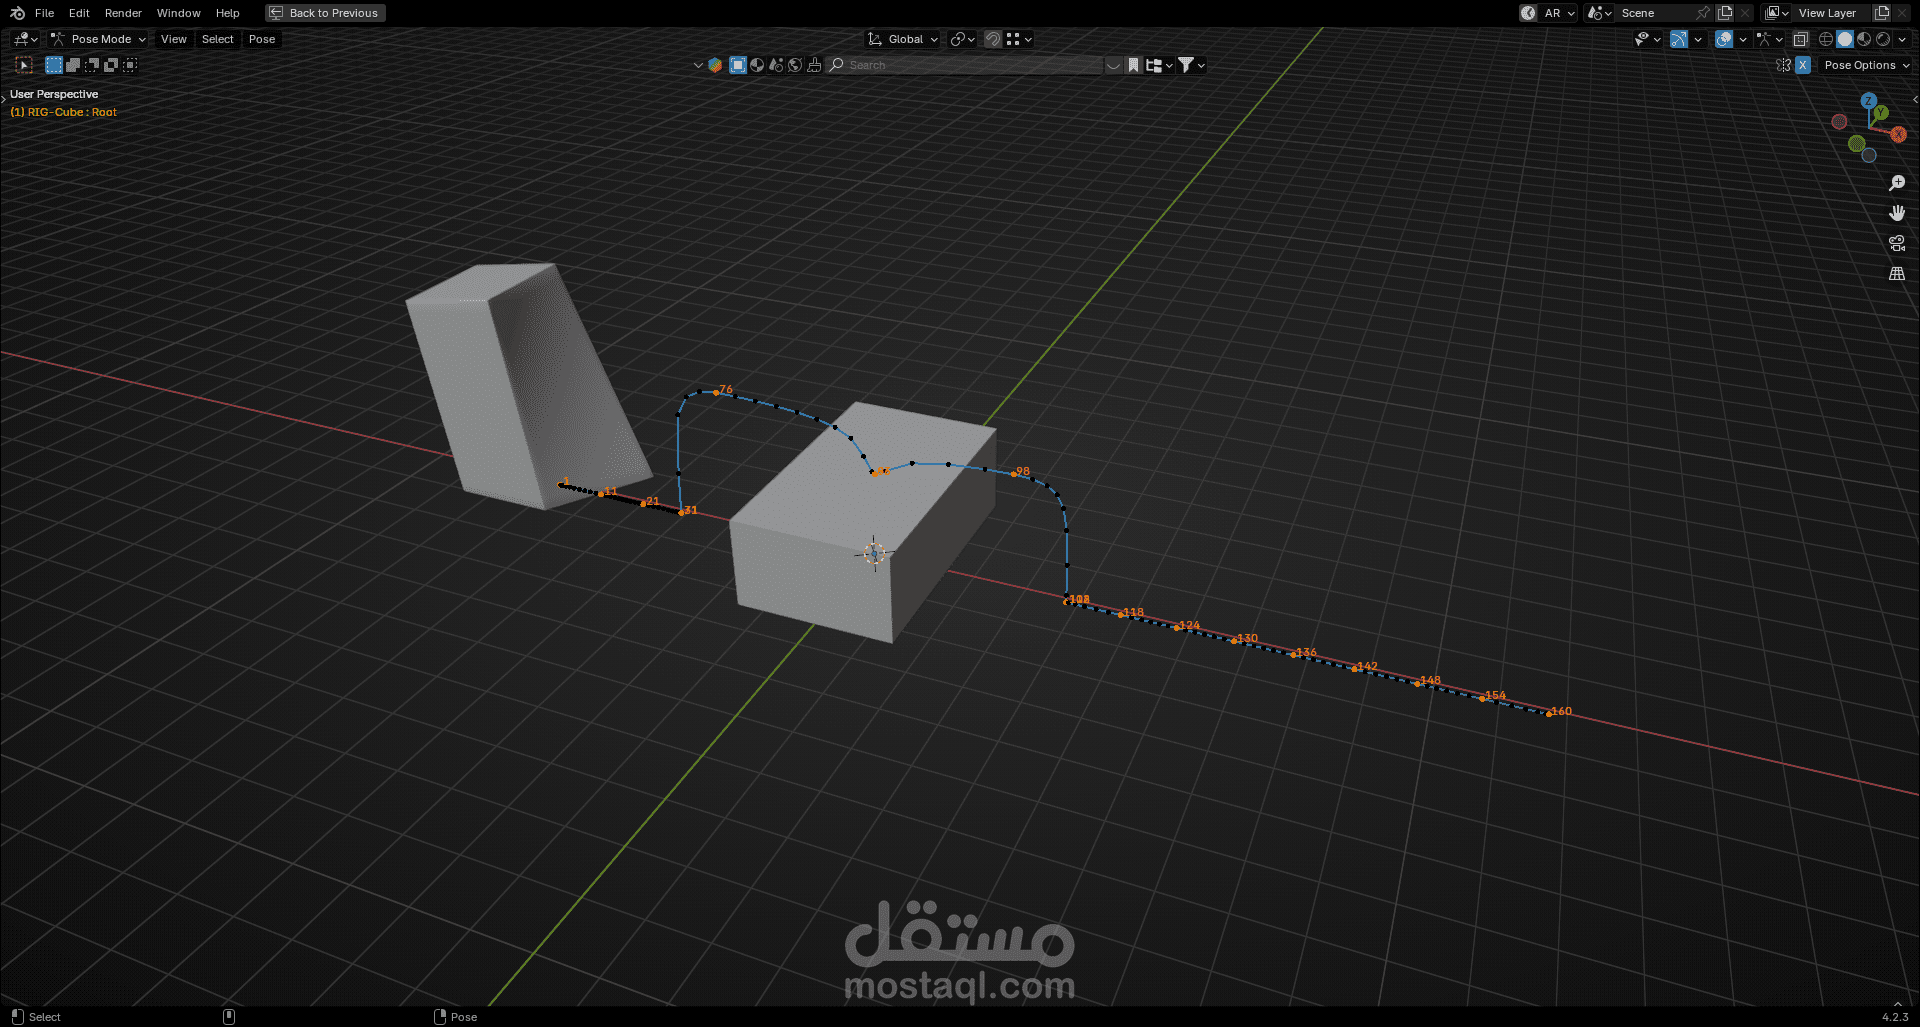Click the pan hand icon in the sidebar

[x=1897, y=213]
